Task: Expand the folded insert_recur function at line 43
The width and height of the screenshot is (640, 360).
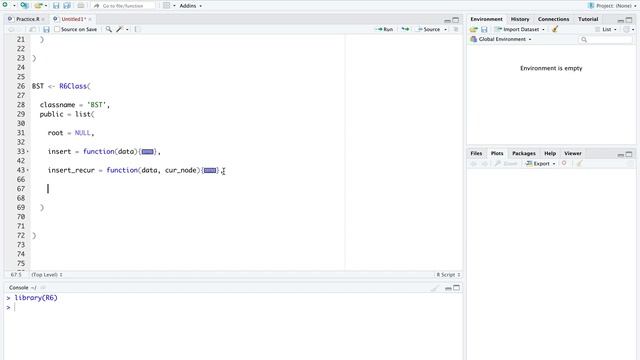Action: tap(28, 170)
